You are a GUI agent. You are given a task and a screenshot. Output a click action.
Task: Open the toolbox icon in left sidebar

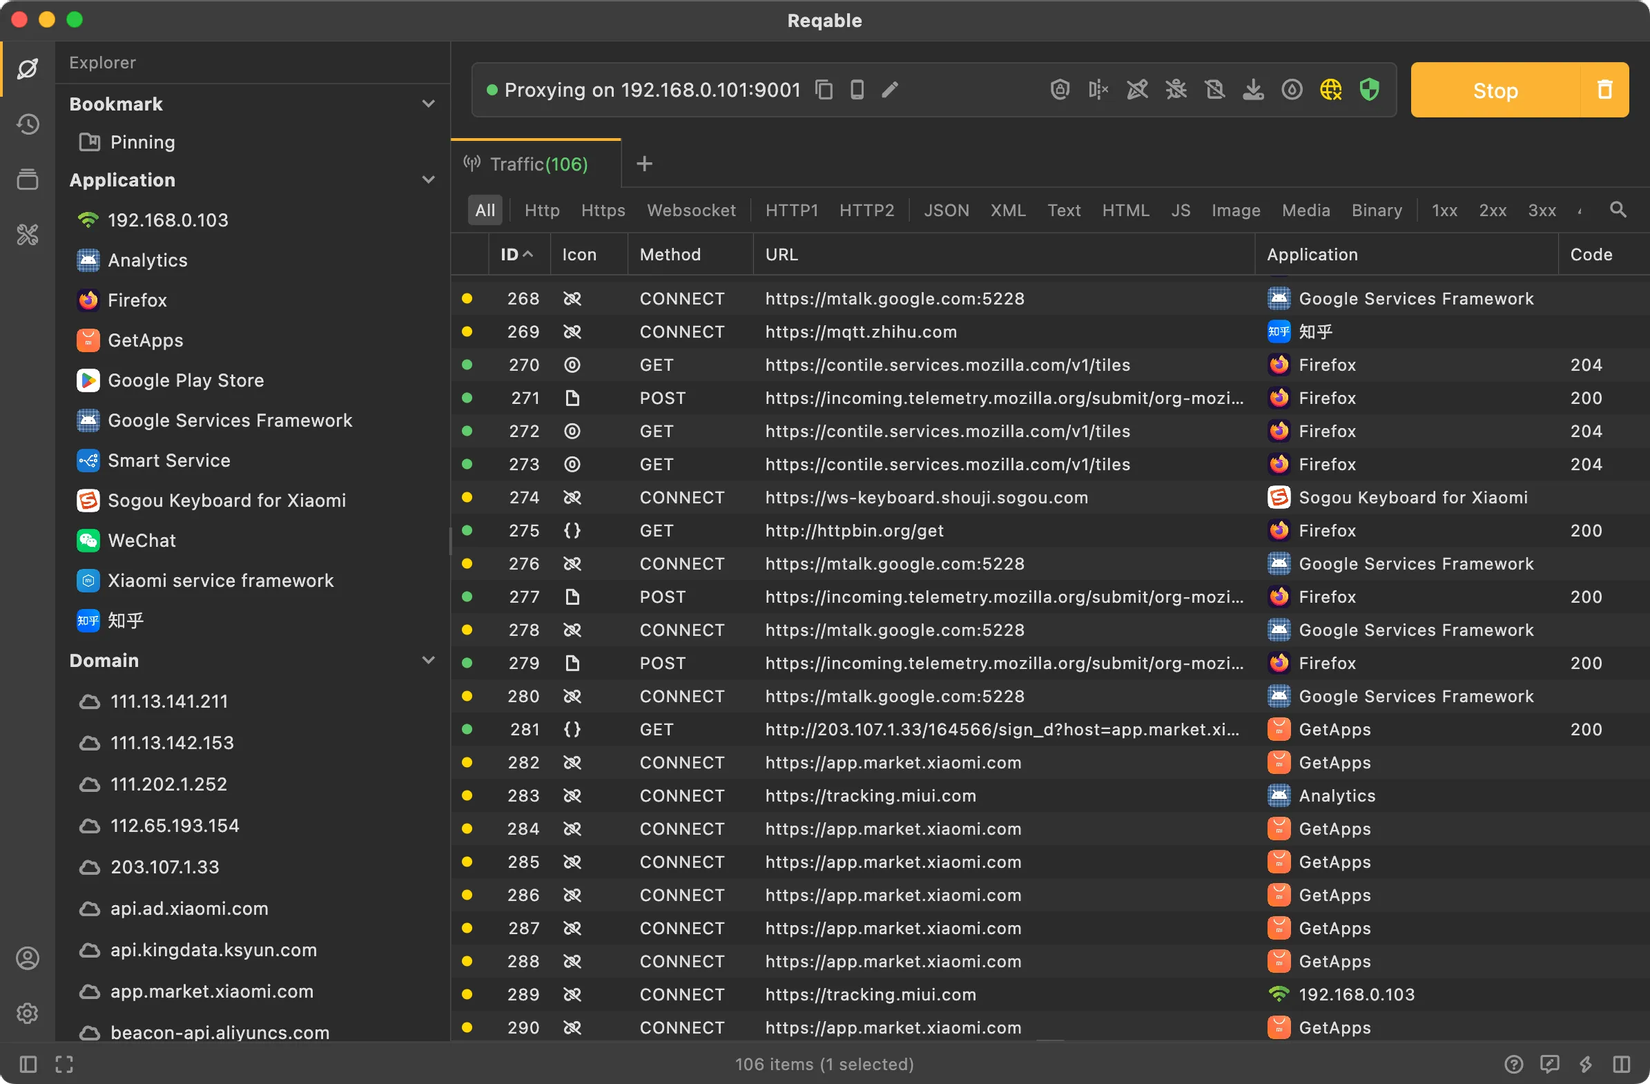[x=27, y=234]
